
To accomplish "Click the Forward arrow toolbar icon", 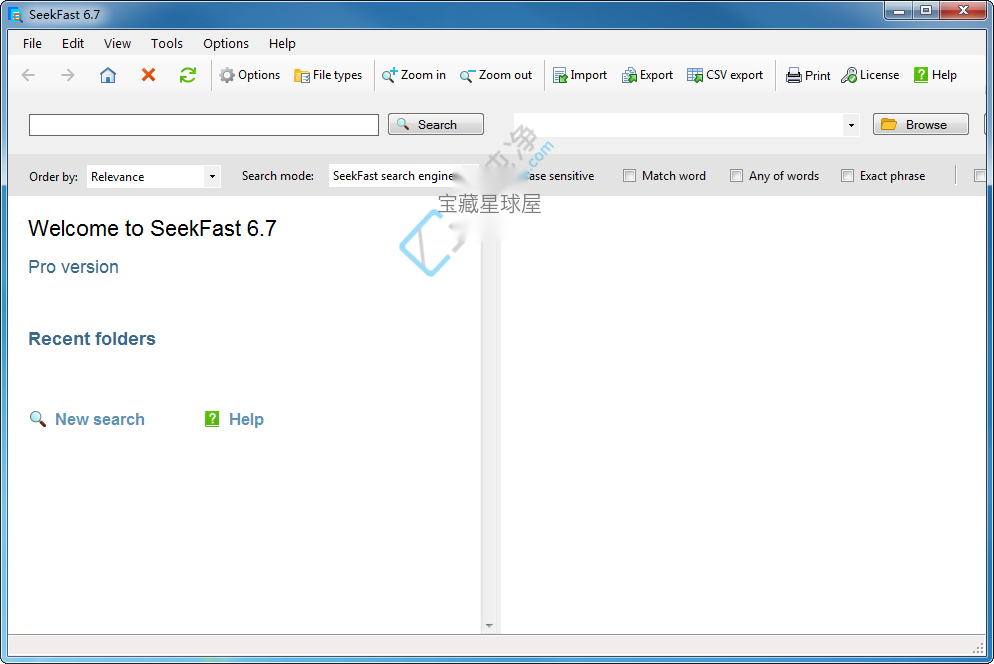I will [x=68, y=75].
